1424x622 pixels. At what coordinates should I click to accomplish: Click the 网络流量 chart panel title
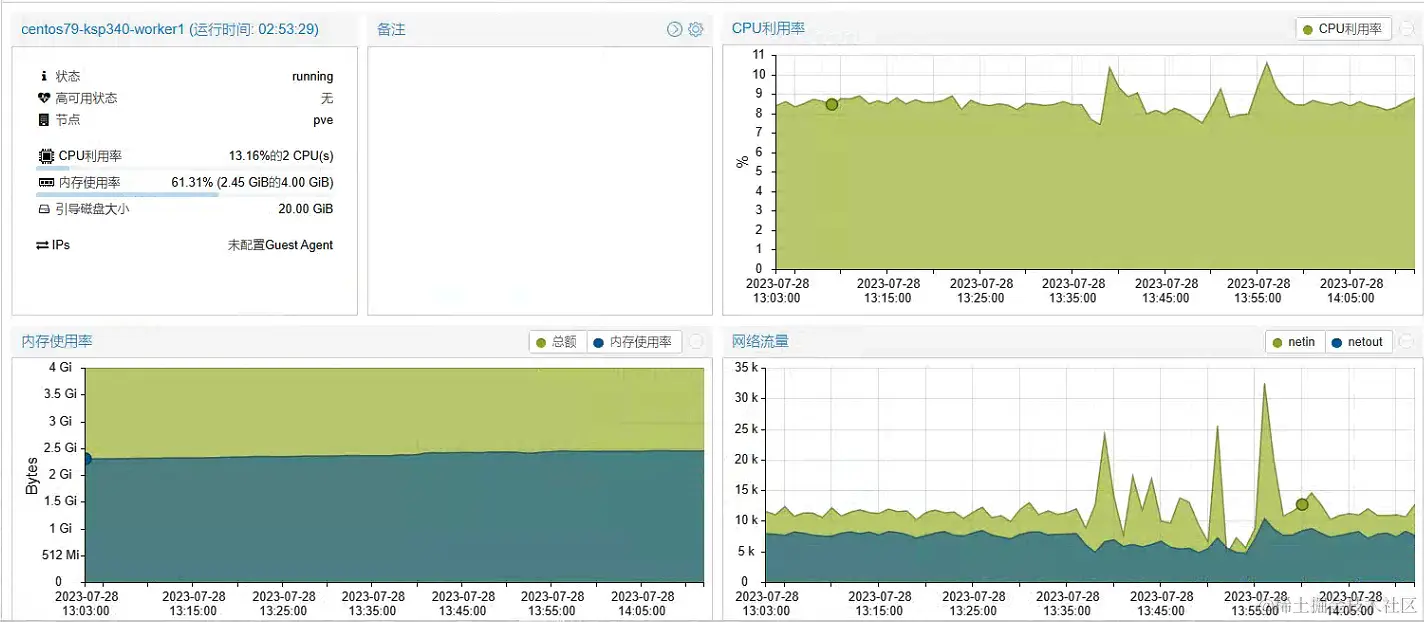760,341
